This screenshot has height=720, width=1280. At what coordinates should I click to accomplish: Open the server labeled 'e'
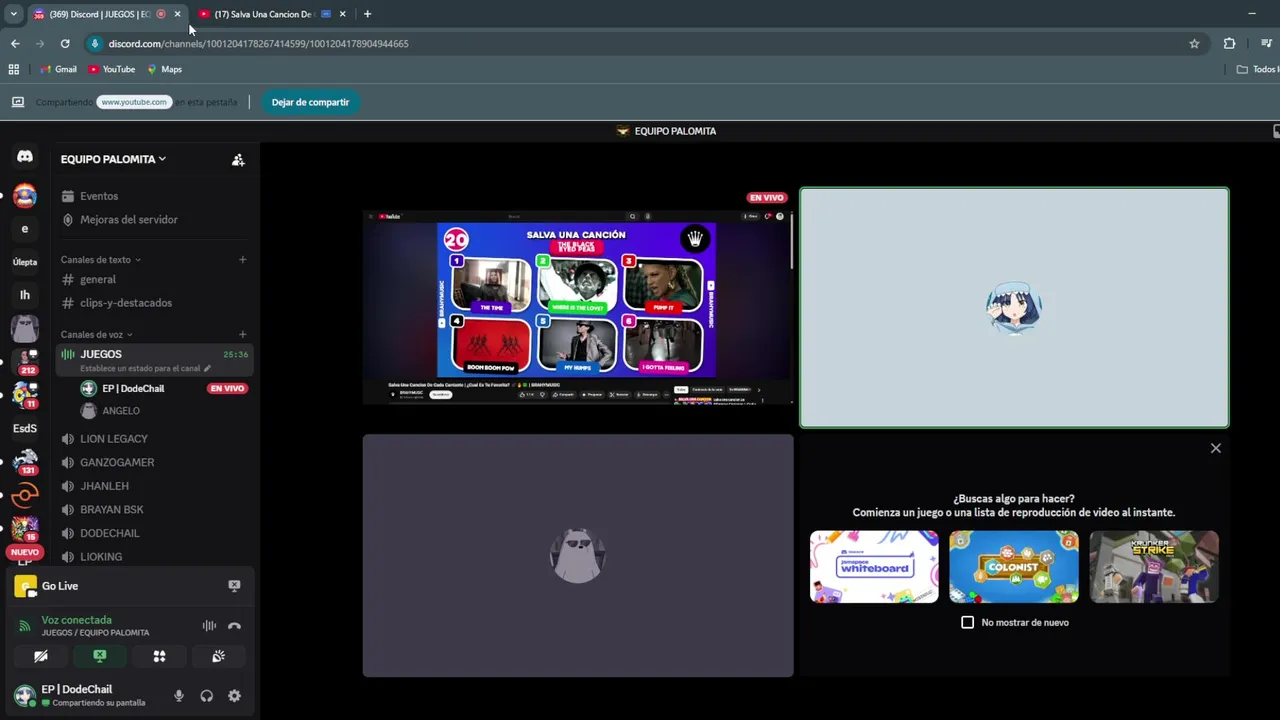pos(25,229)
